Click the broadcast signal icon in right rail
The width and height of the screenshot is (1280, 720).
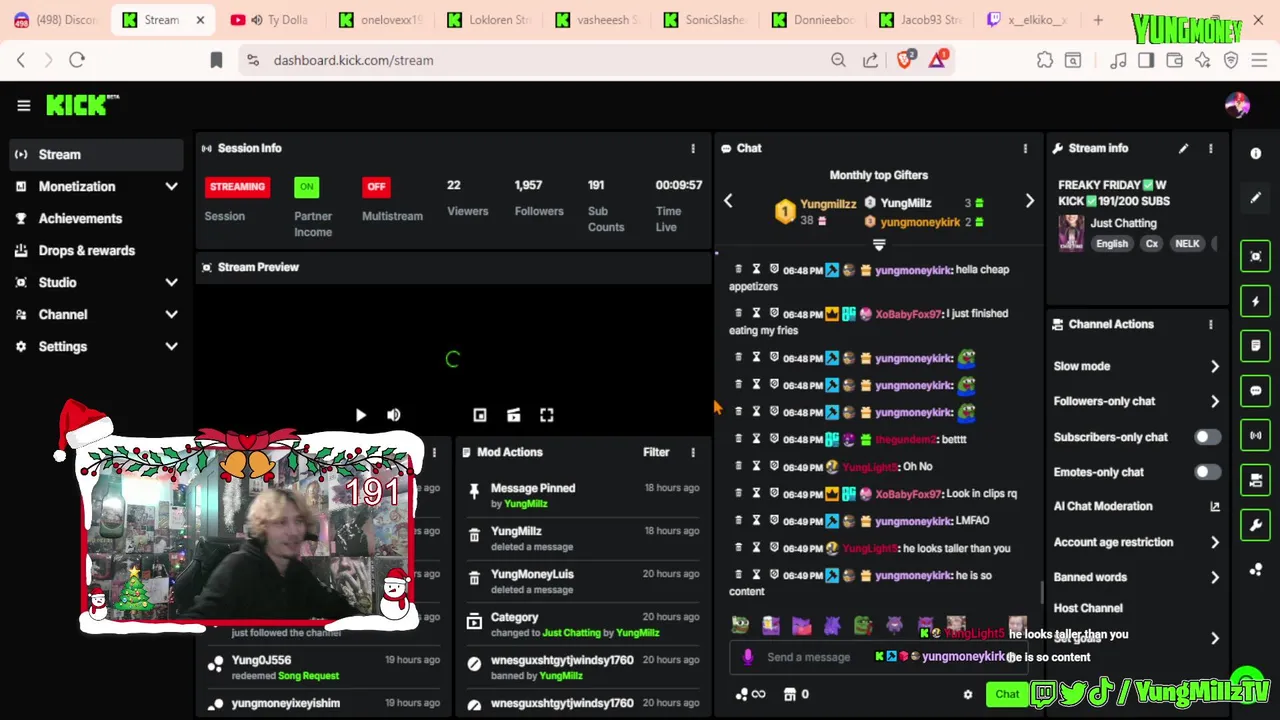tap(1256, 435)
